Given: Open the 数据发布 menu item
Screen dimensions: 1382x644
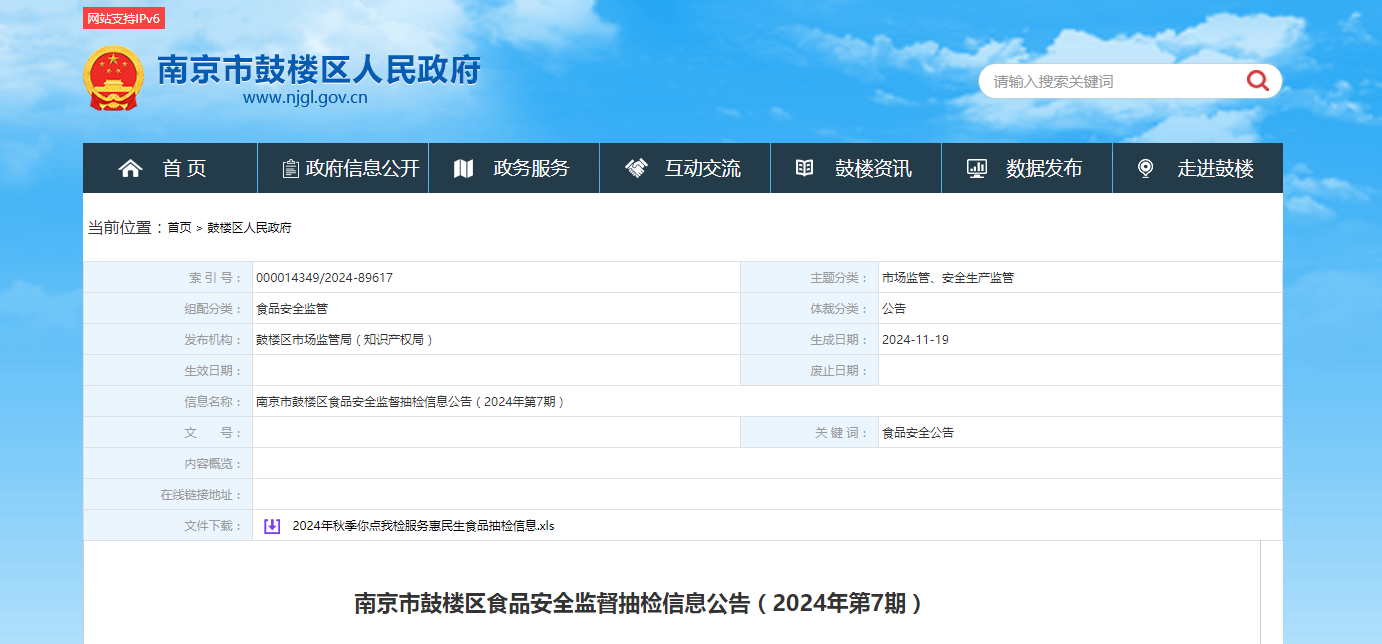Looking at the screenshot, I should tap(1027, 168).
